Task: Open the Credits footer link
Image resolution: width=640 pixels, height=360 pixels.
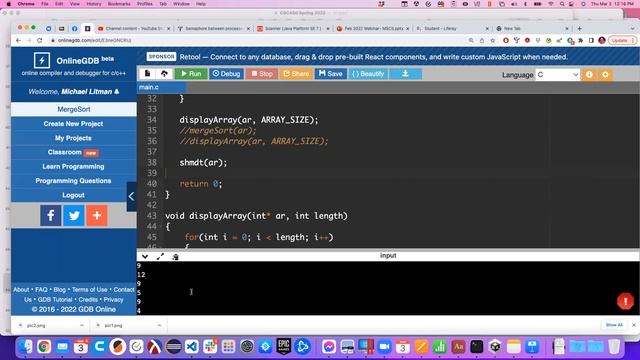Action: [x=88, y=300]
